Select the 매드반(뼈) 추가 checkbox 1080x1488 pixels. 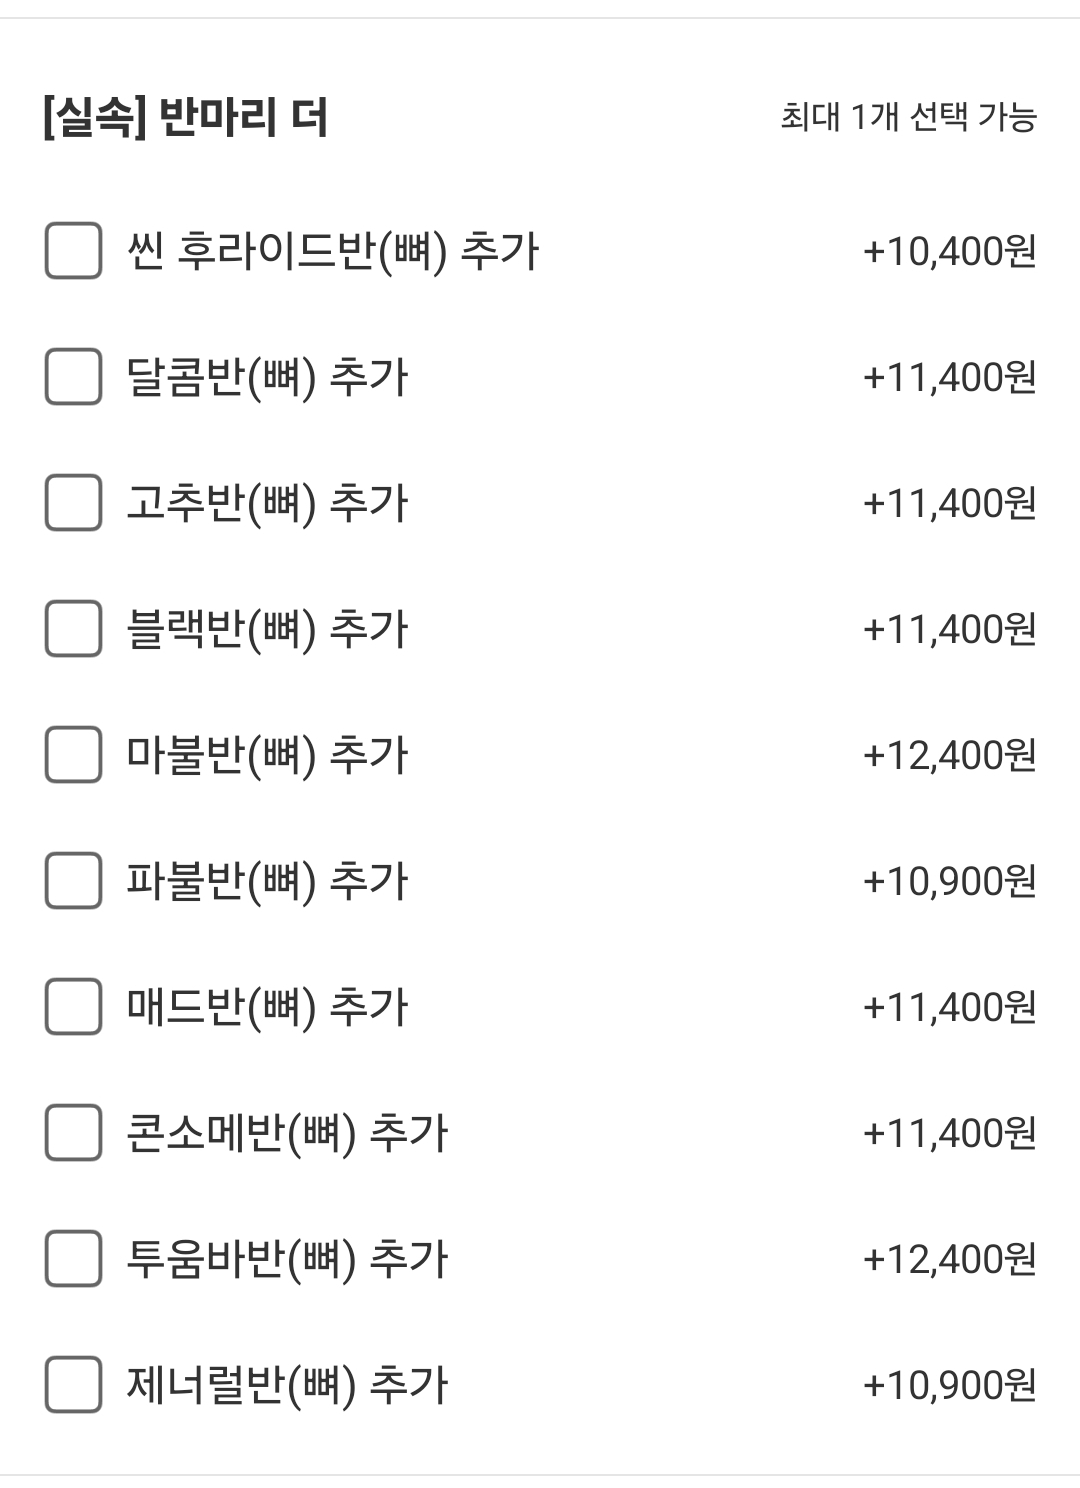tap(73, 1006)
